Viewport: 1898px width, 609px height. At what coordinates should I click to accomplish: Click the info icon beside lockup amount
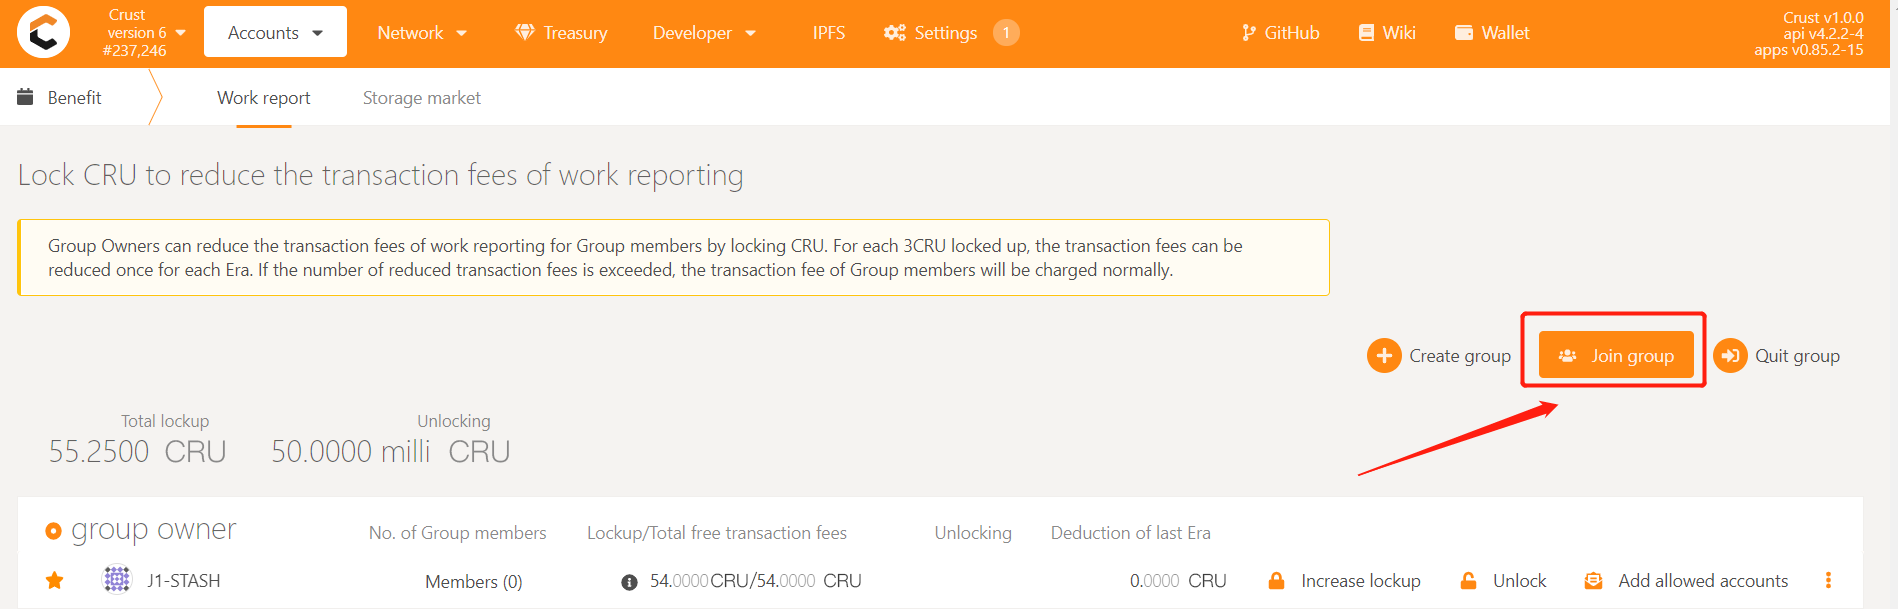point(629,582)
